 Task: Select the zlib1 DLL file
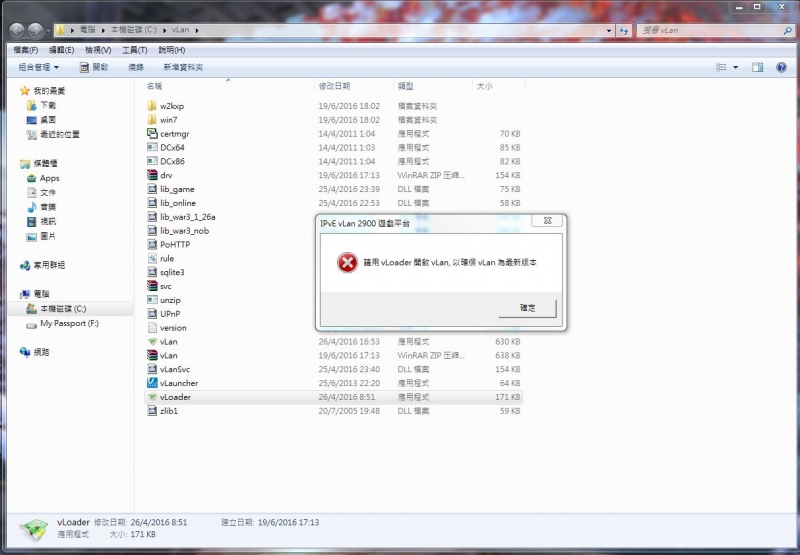pyautogui.click(x=168, y=411)
